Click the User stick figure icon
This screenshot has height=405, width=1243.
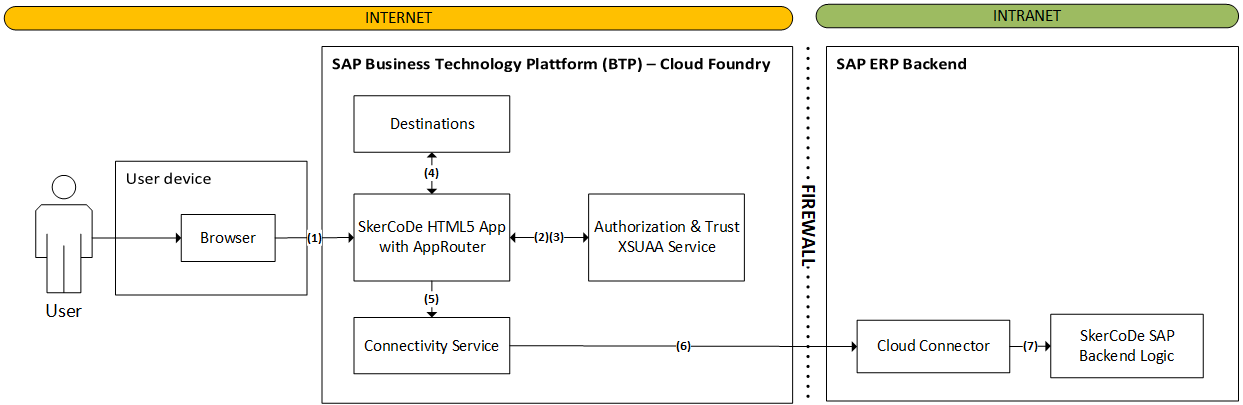click(x=64, y=236)
